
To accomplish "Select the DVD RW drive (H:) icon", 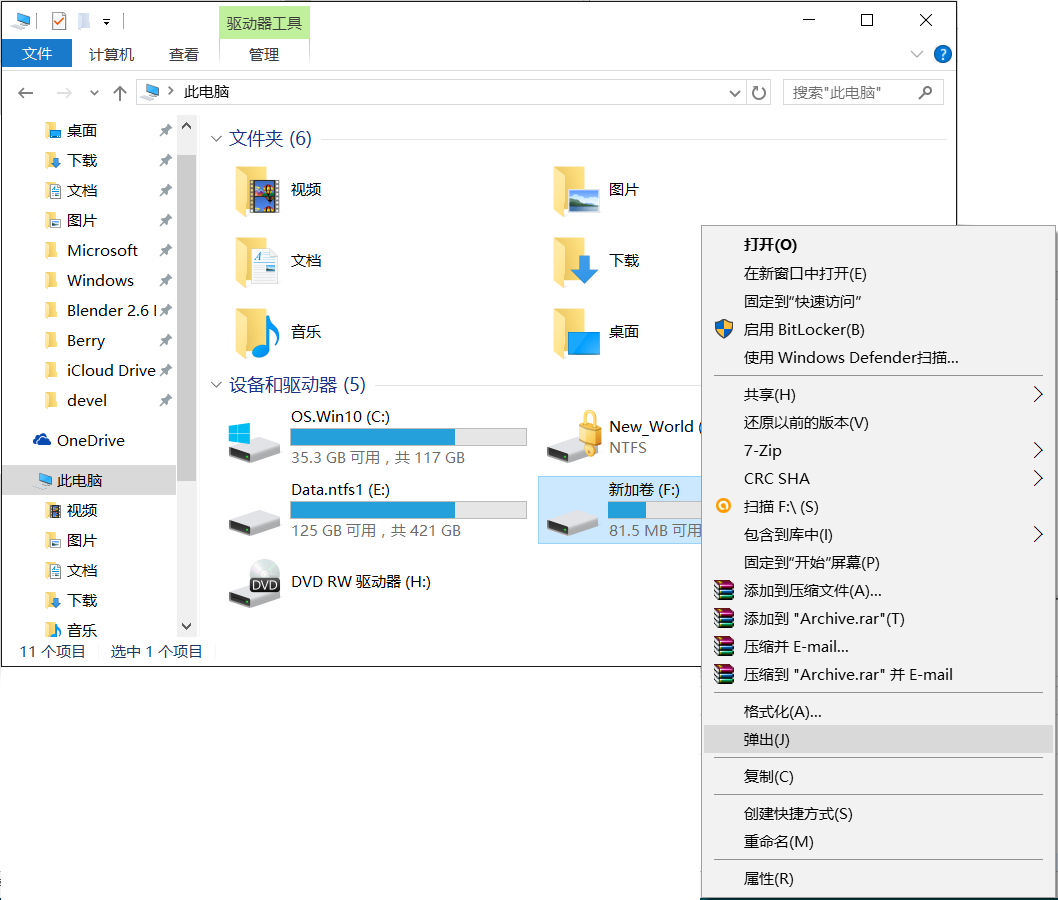I will (x=254, y=583).
